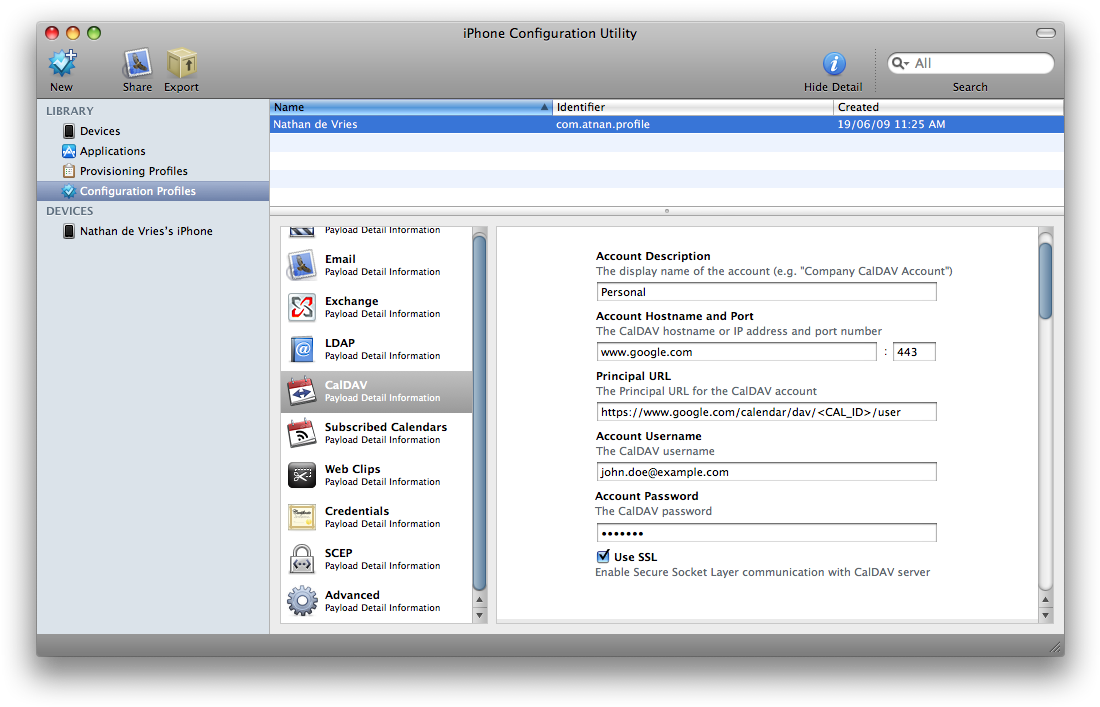1100x707 pixels.
Task: Click the Account Password field
Action: pyautogui.click(x=766, y=533)
